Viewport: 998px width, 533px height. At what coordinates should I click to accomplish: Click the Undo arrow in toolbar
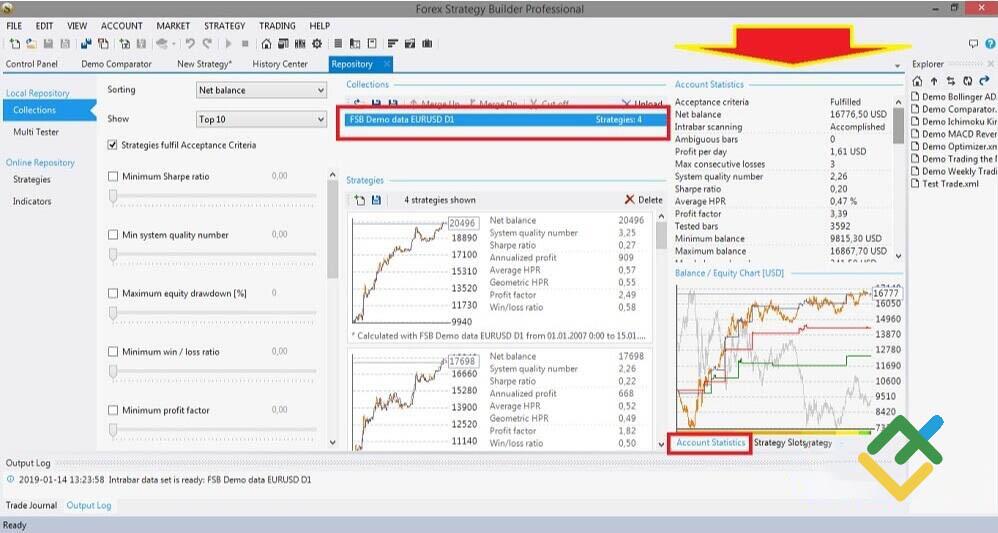click(190, 44)
